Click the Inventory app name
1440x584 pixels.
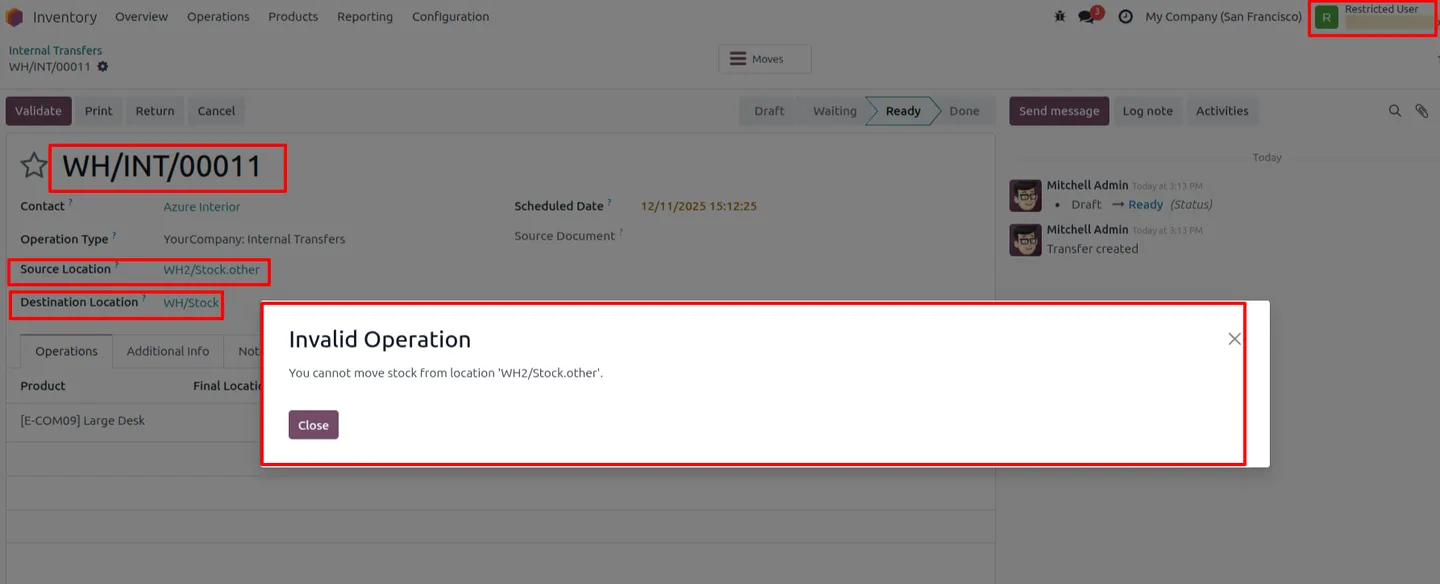click(65, 17)
